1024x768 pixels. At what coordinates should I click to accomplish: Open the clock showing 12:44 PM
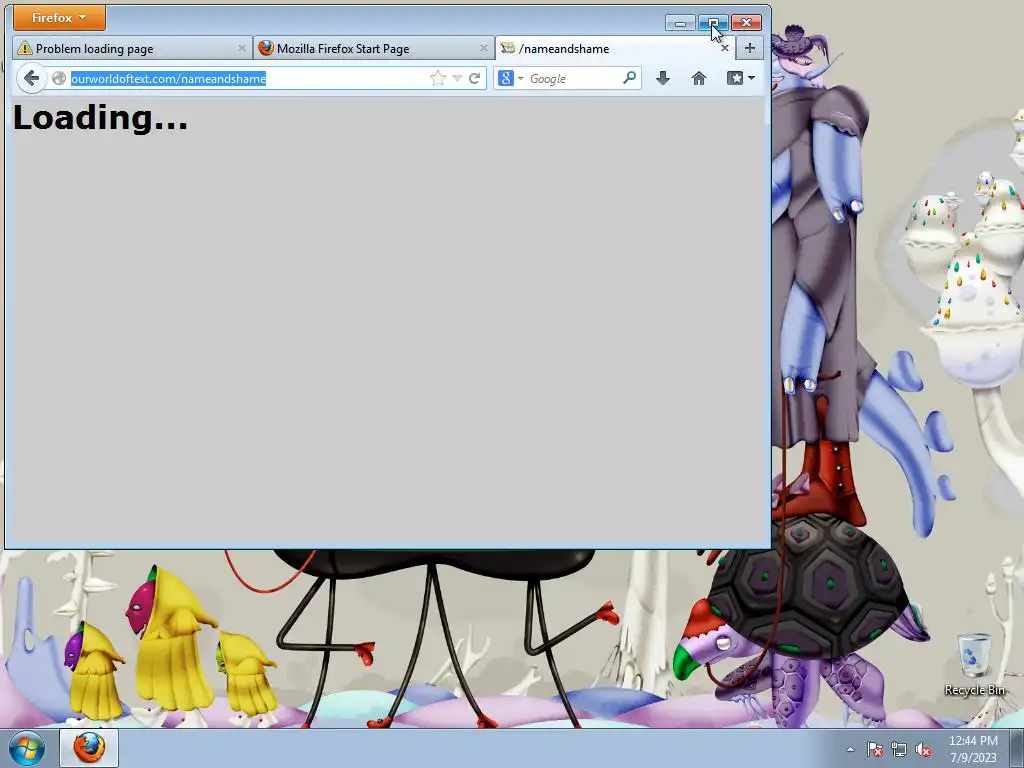(973, 749)
